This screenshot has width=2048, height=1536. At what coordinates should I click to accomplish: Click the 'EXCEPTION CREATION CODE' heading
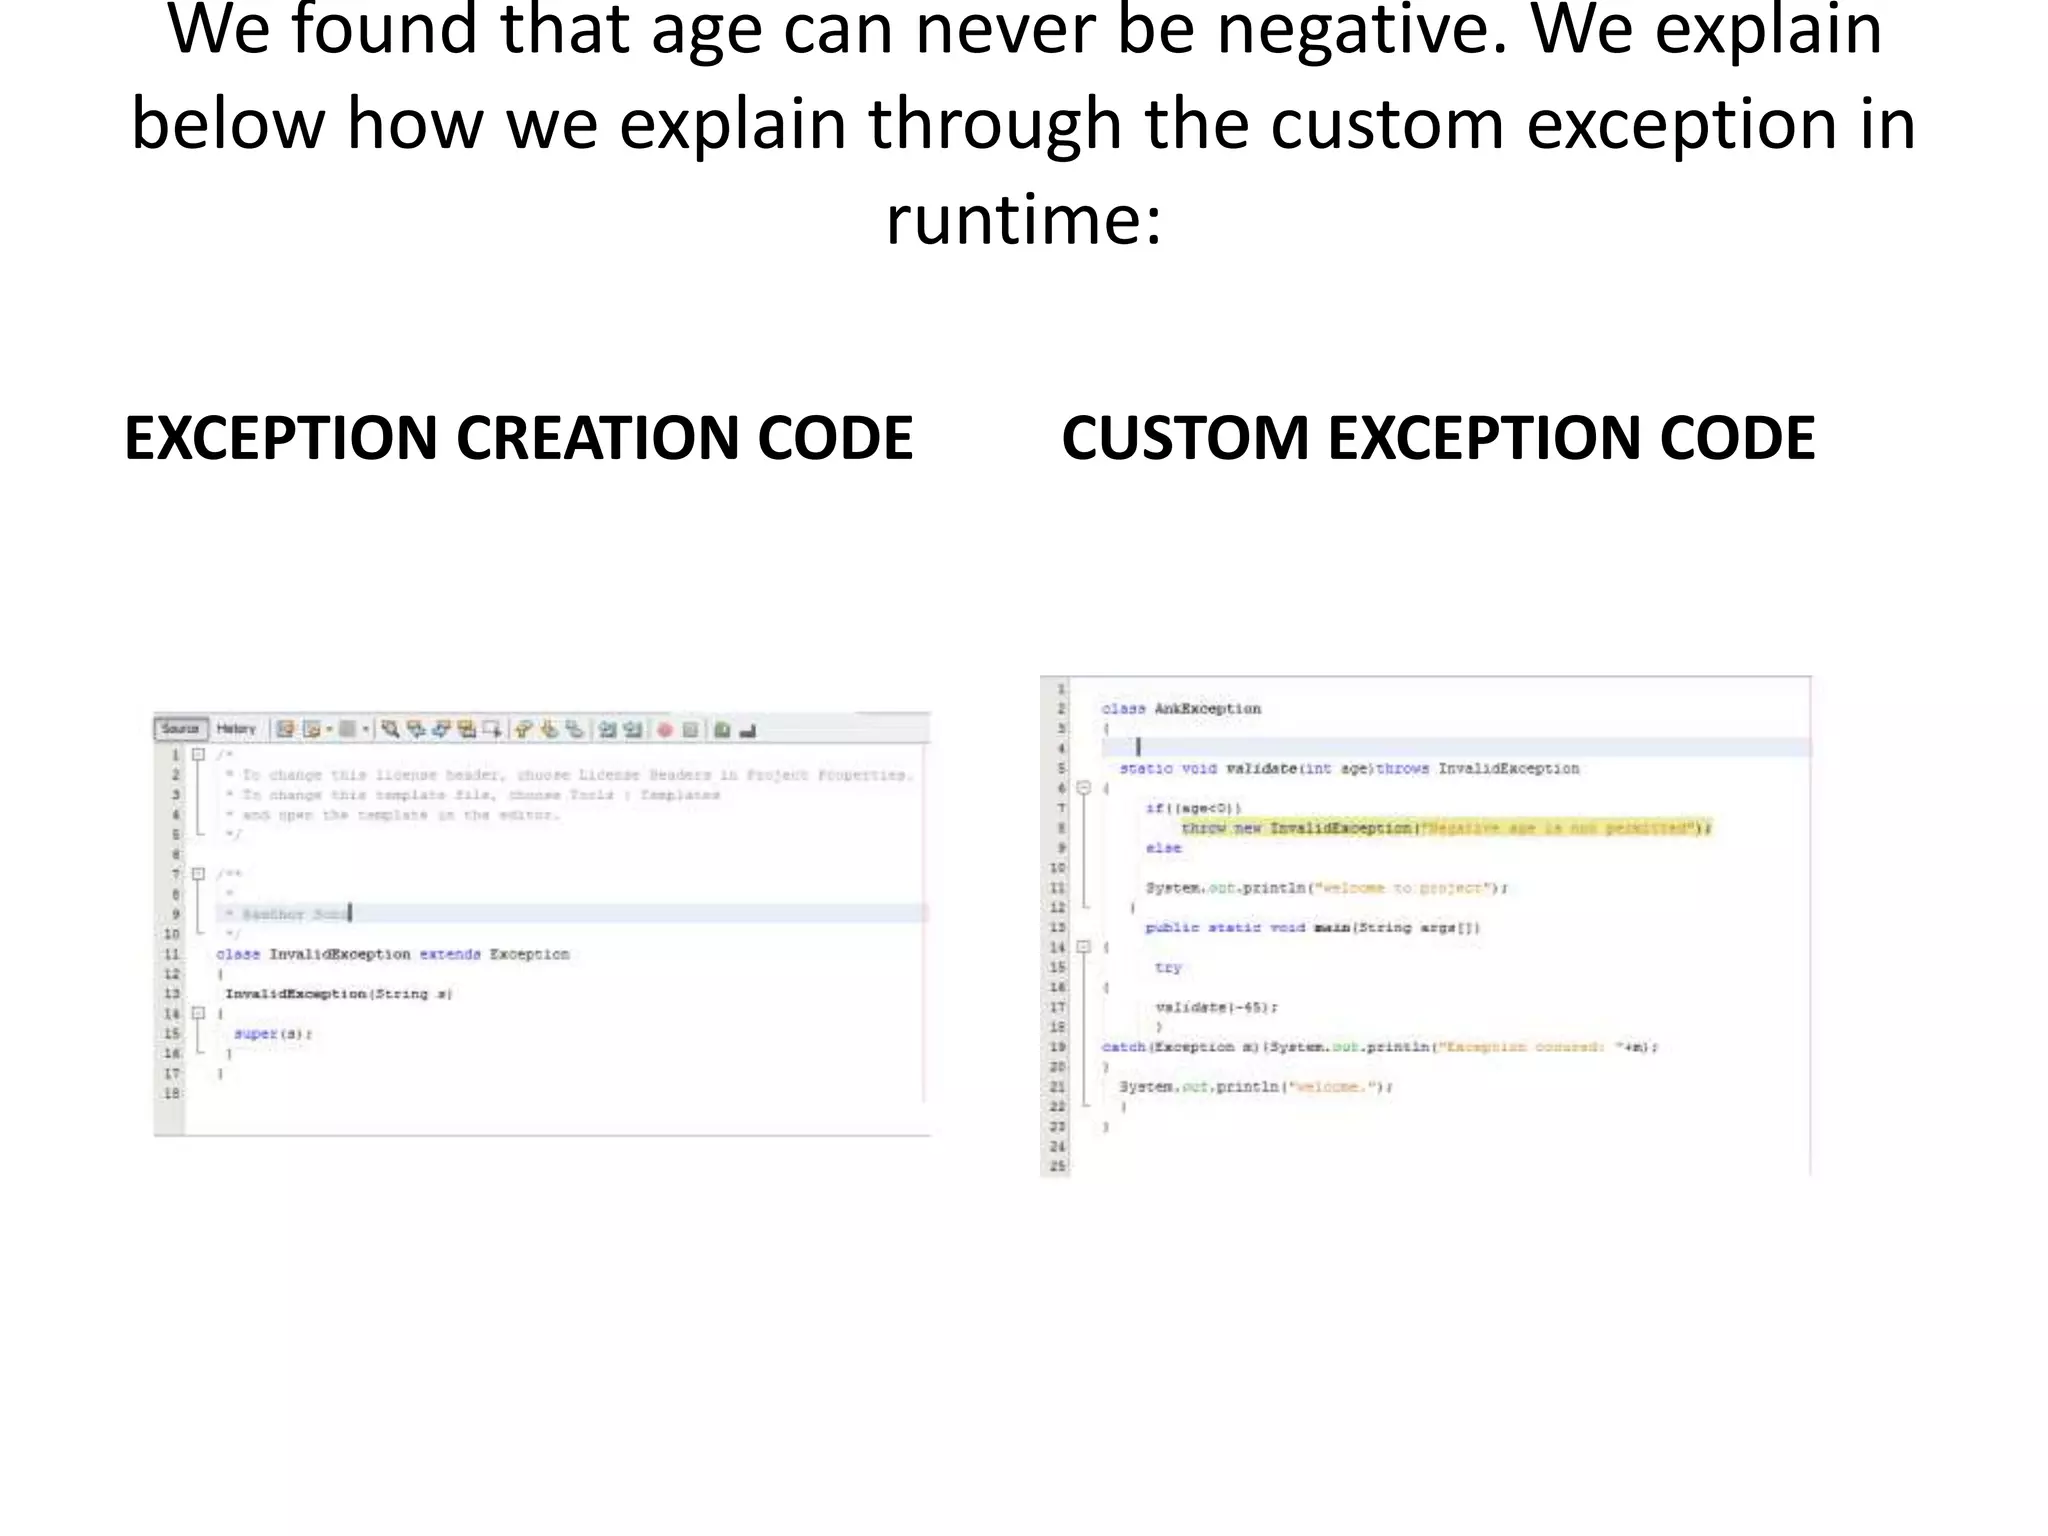[519, 438]
